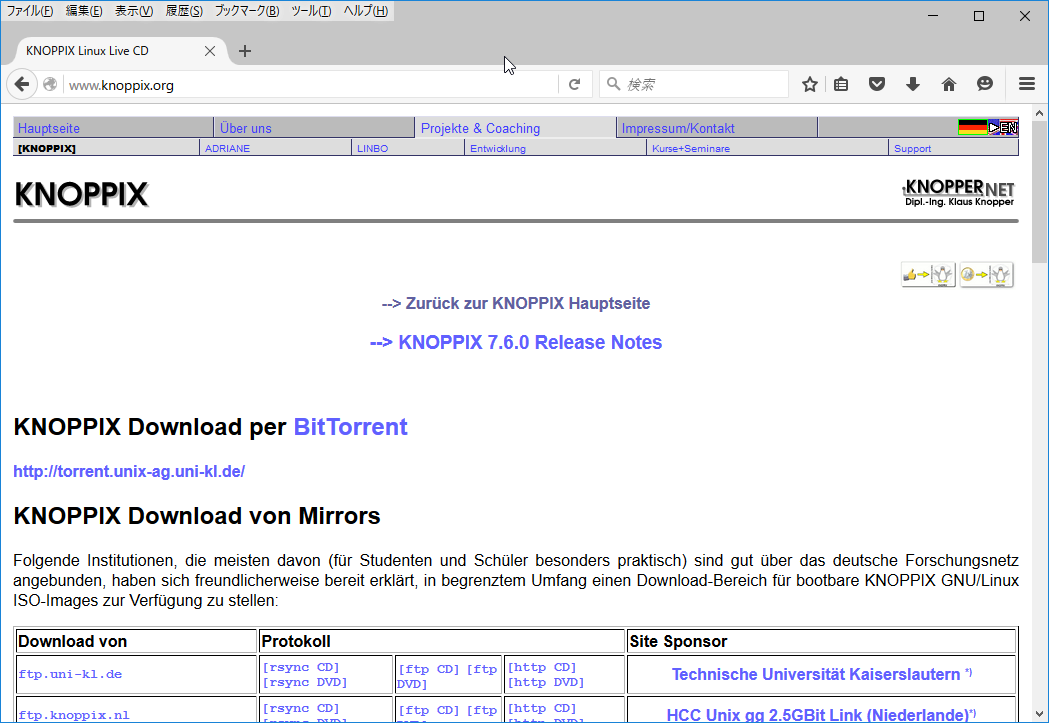Open the Impressum/Kontakt tab
Image resolution: width=1049 pixels, height=723 pixels.
click(x=678, y=128)
